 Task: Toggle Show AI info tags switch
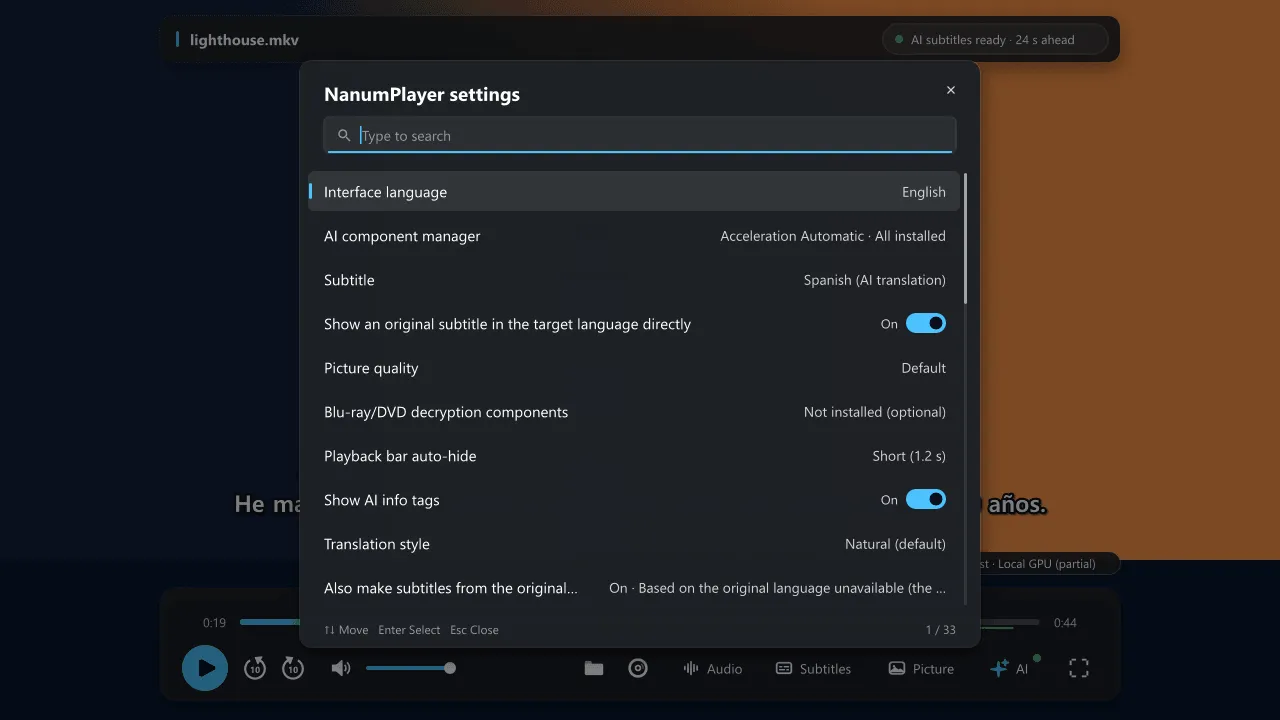click(926, 499)
